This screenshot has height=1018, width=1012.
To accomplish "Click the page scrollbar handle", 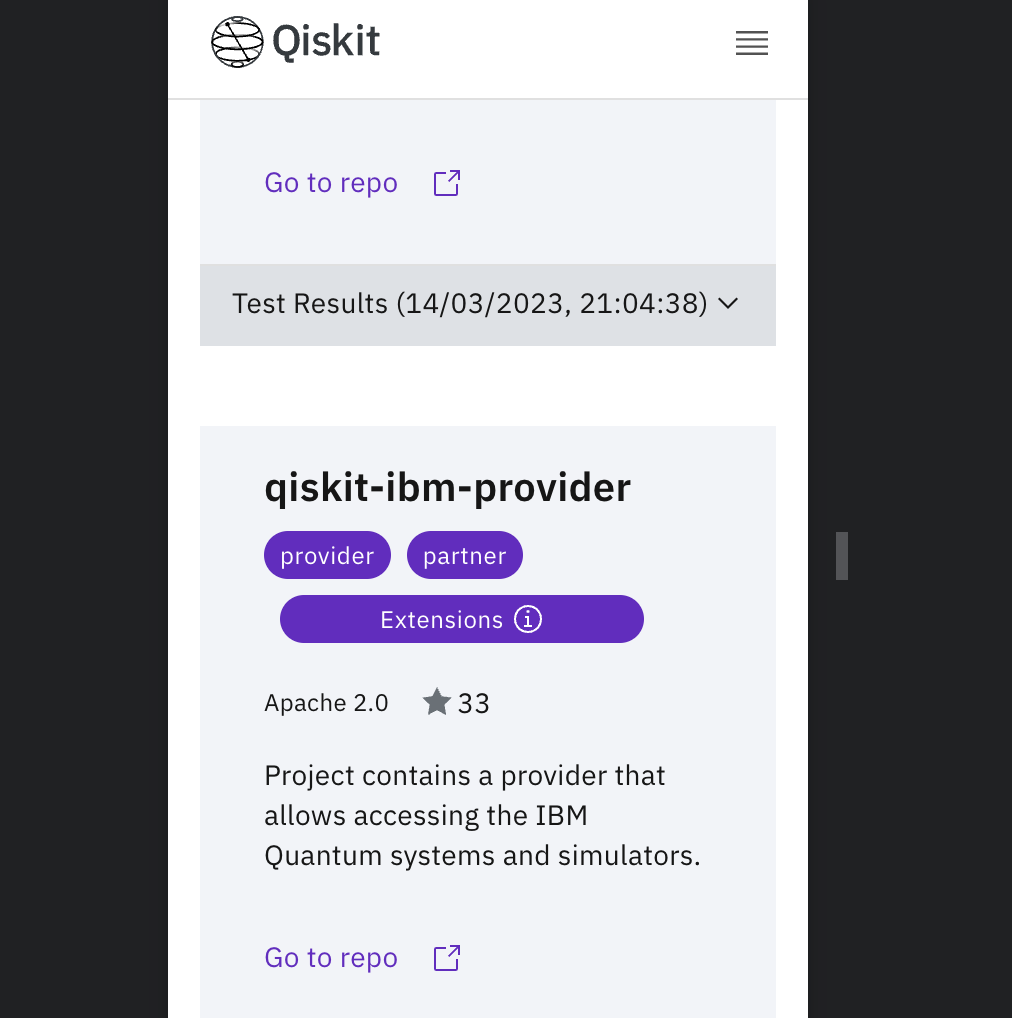I will (x=843, y=556).
